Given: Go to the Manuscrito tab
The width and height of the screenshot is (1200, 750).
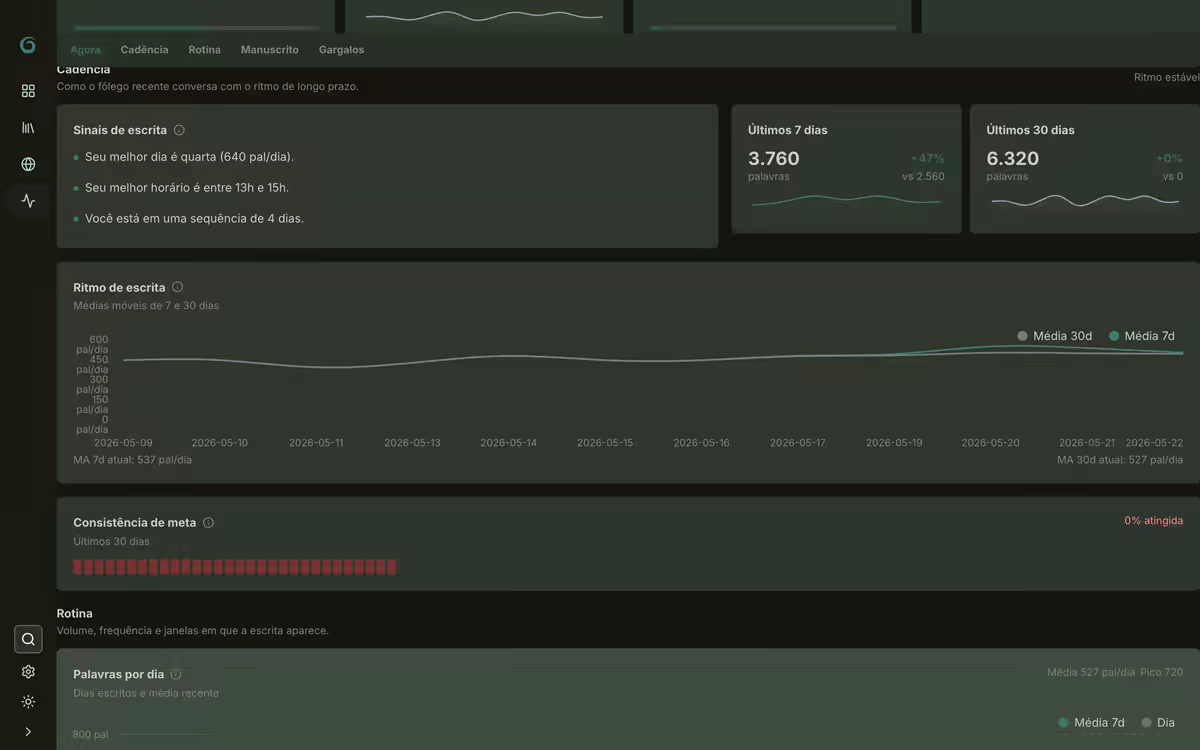Looking at the screenshot, I should coord(270,50).
